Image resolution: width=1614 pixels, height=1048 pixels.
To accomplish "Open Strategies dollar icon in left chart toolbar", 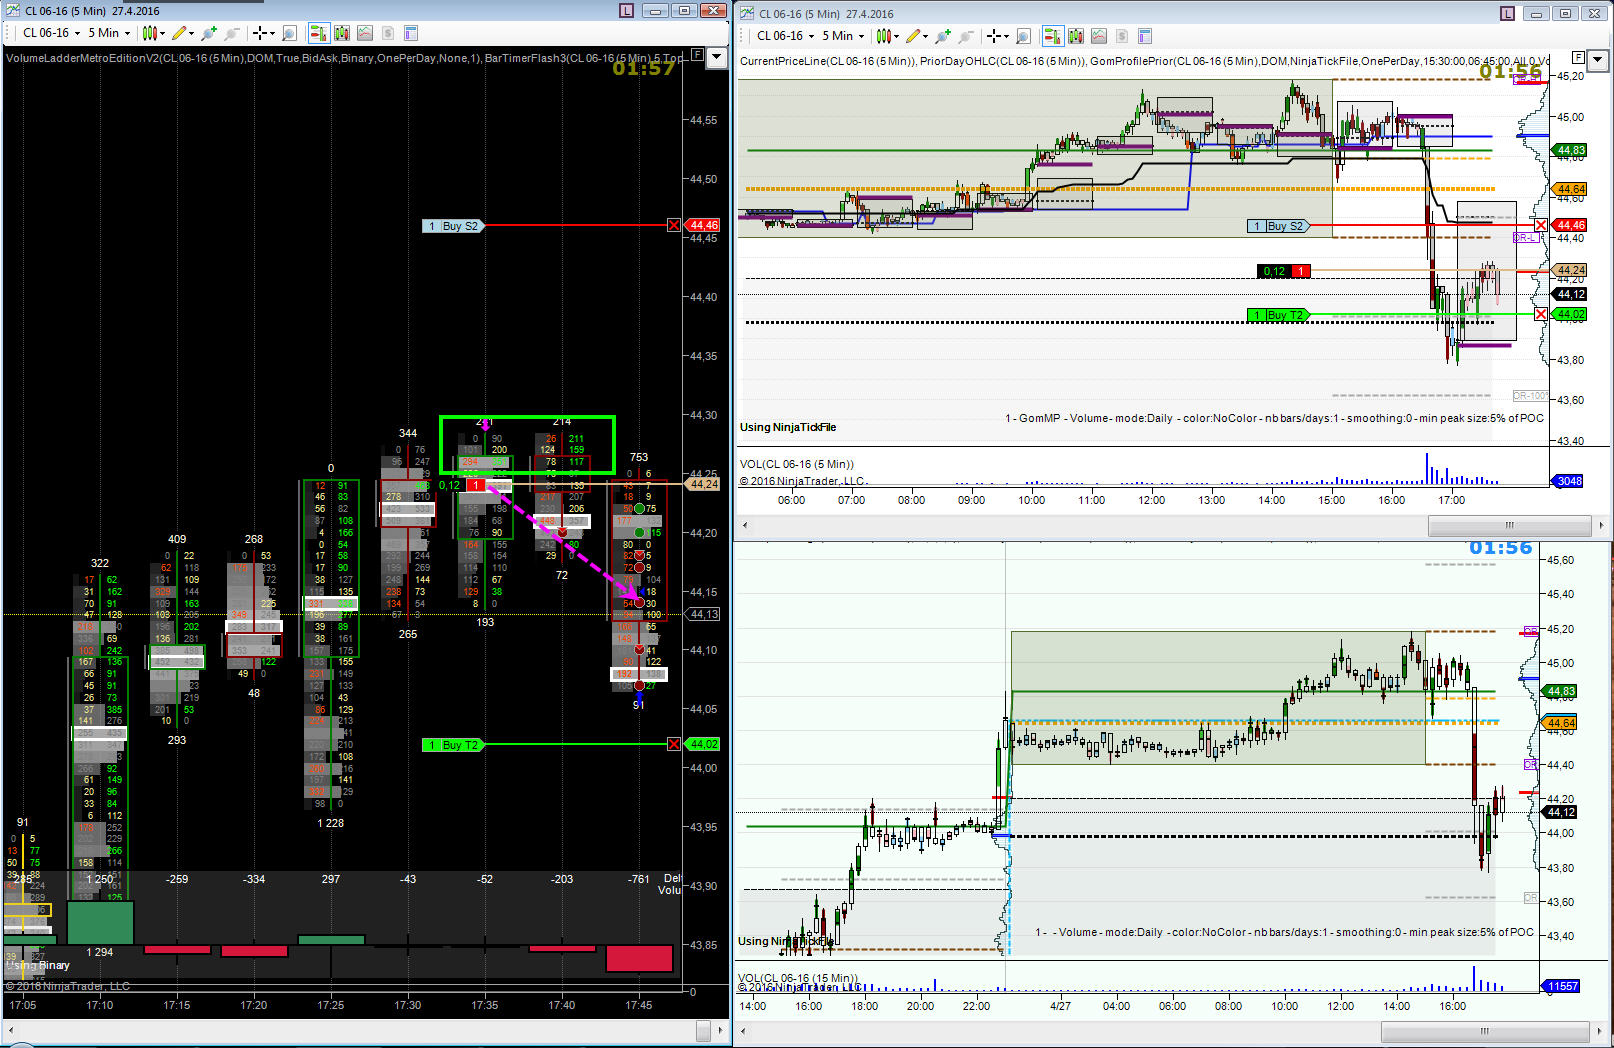I will 388,33.
